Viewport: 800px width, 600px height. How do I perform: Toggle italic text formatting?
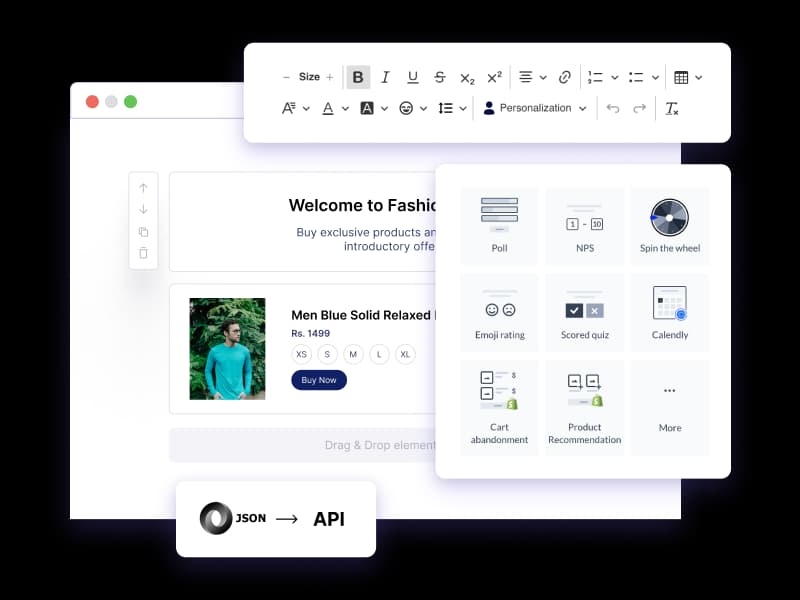(x=385, y=77)
